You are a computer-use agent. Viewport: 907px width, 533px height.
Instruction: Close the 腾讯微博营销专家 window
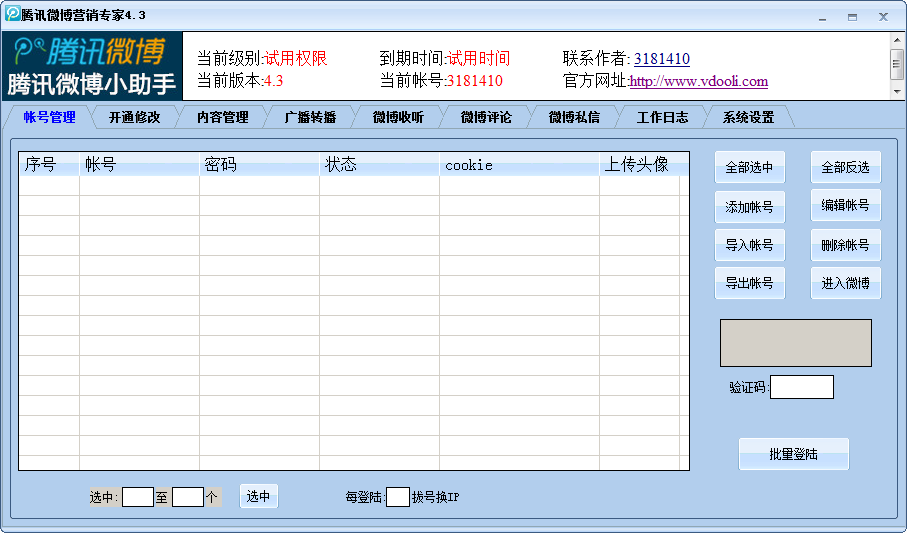pyautogui.click(x=883, y=17)
